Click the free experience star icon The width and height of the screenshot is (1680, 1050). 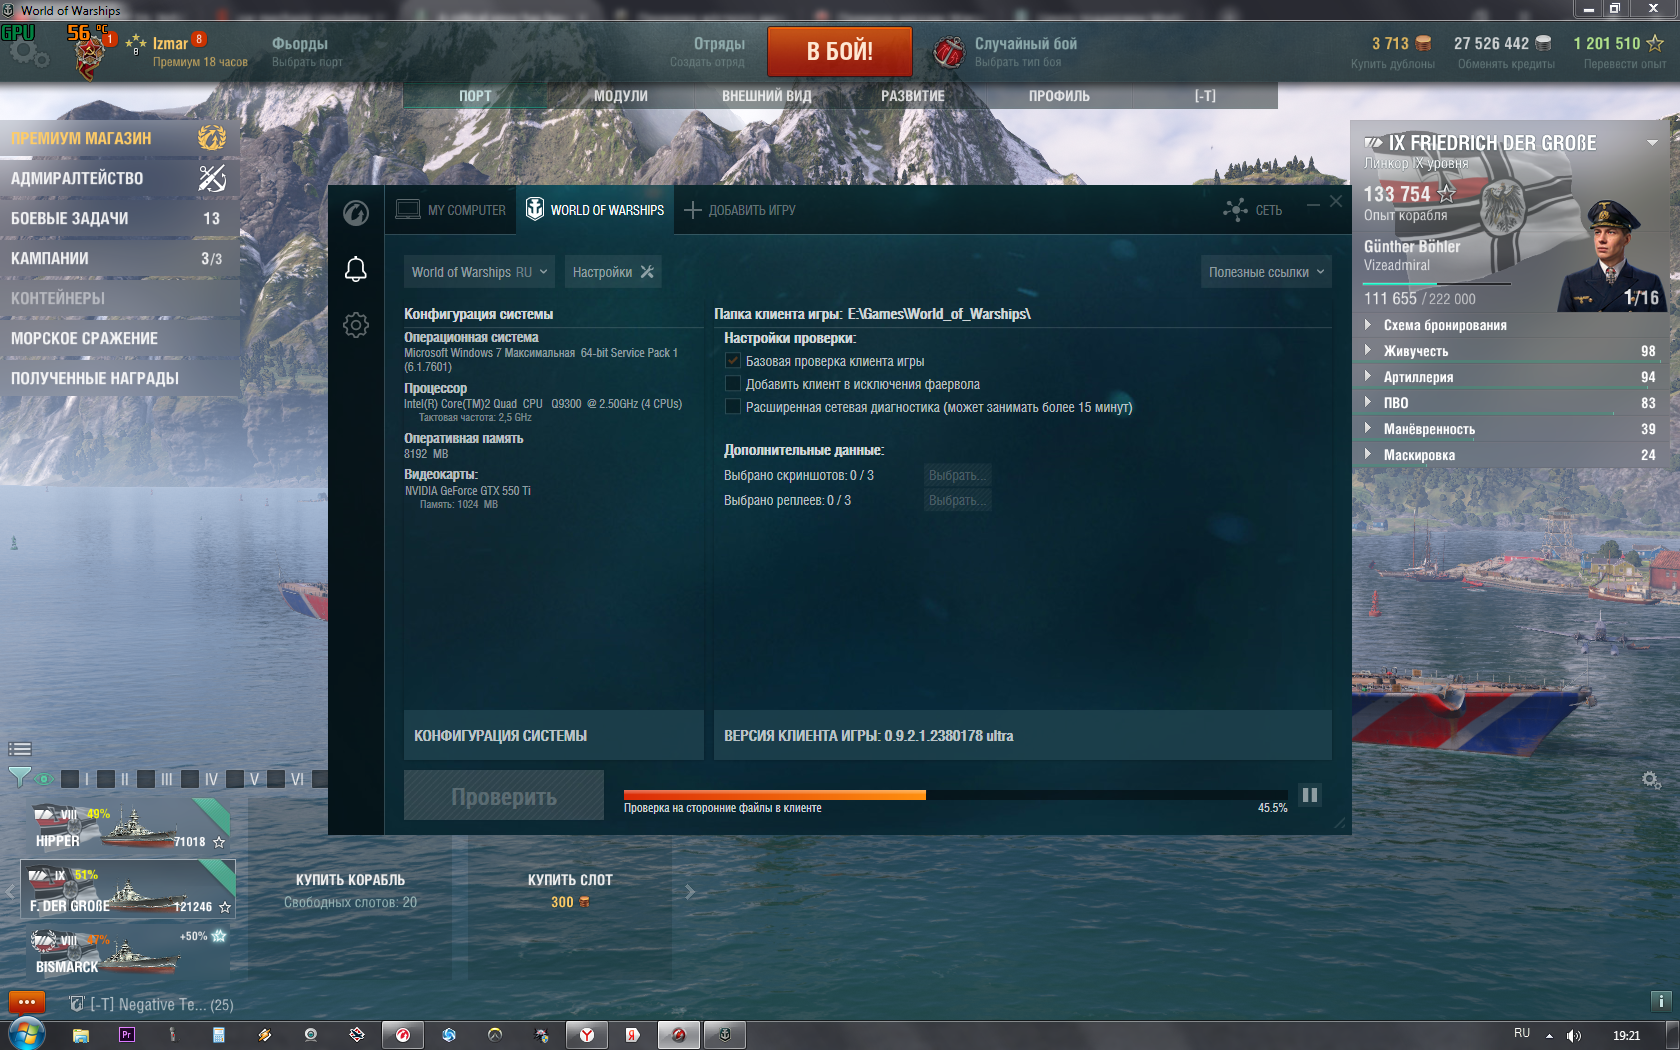pos(1655,44)
